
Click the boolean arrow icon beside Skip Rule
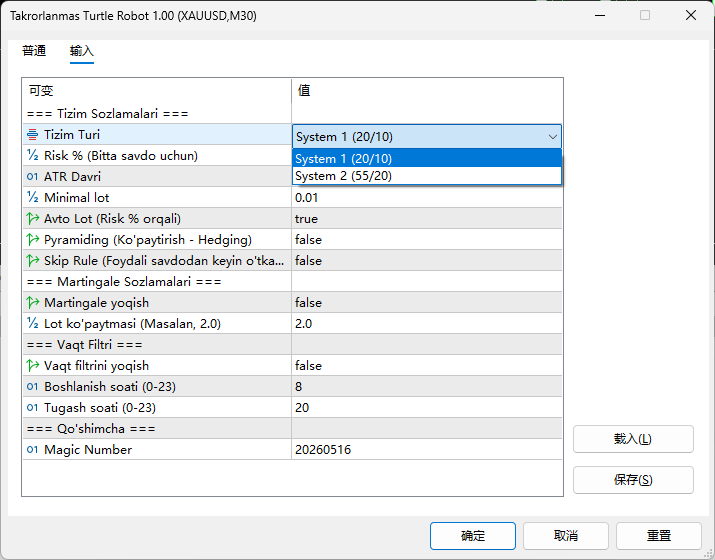coord(32,260)
